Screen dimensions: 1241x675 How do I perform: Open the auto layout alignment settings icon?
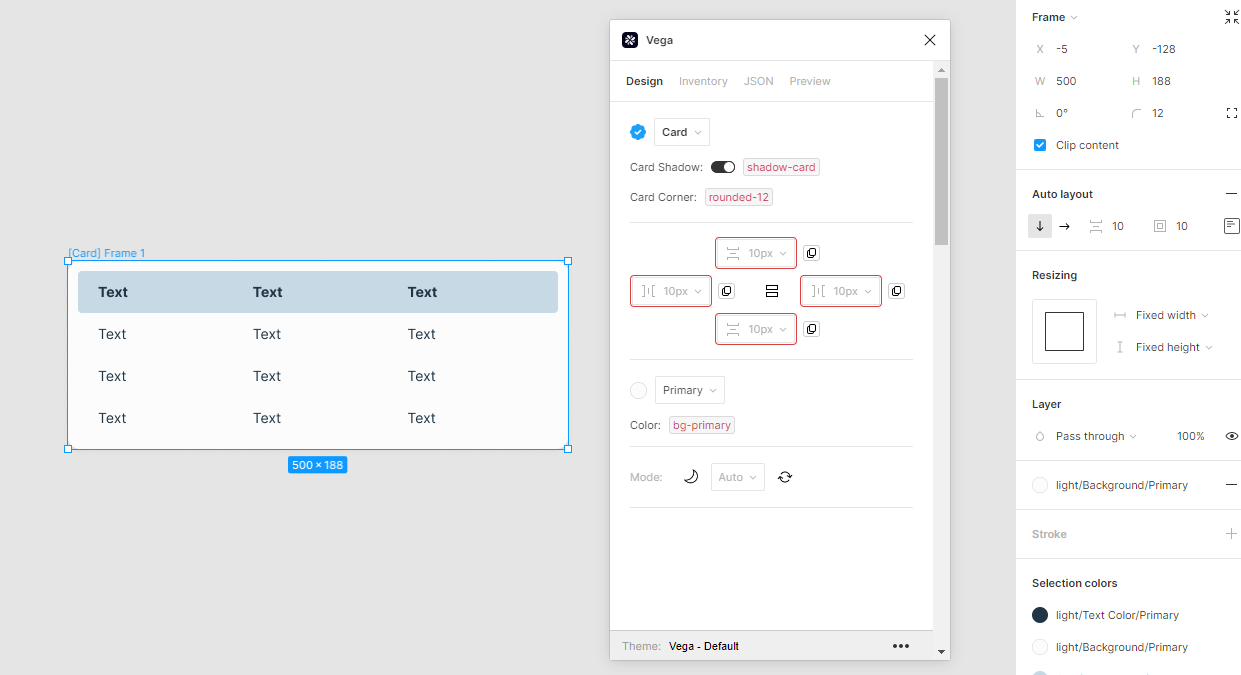tap(1231, 226)
